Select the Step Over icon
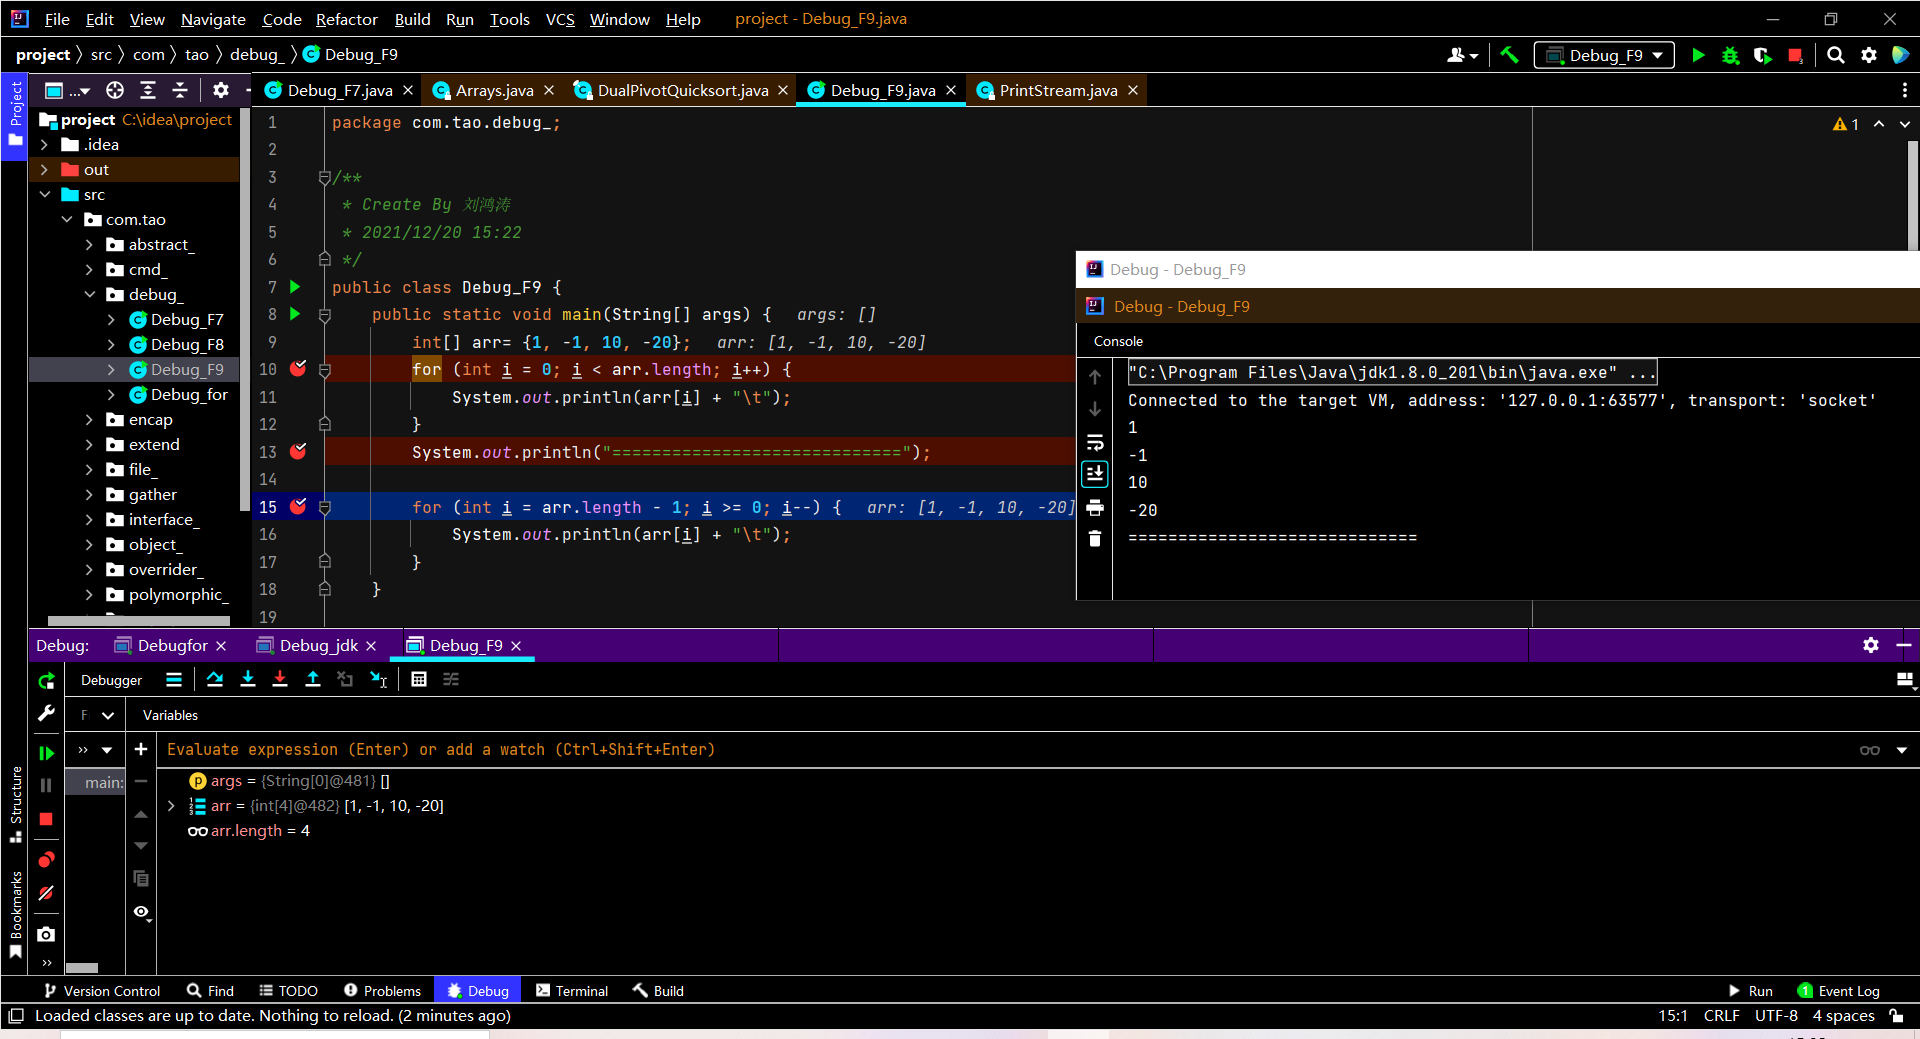This screenshot has height=1039, width=1920. point(216,680)
